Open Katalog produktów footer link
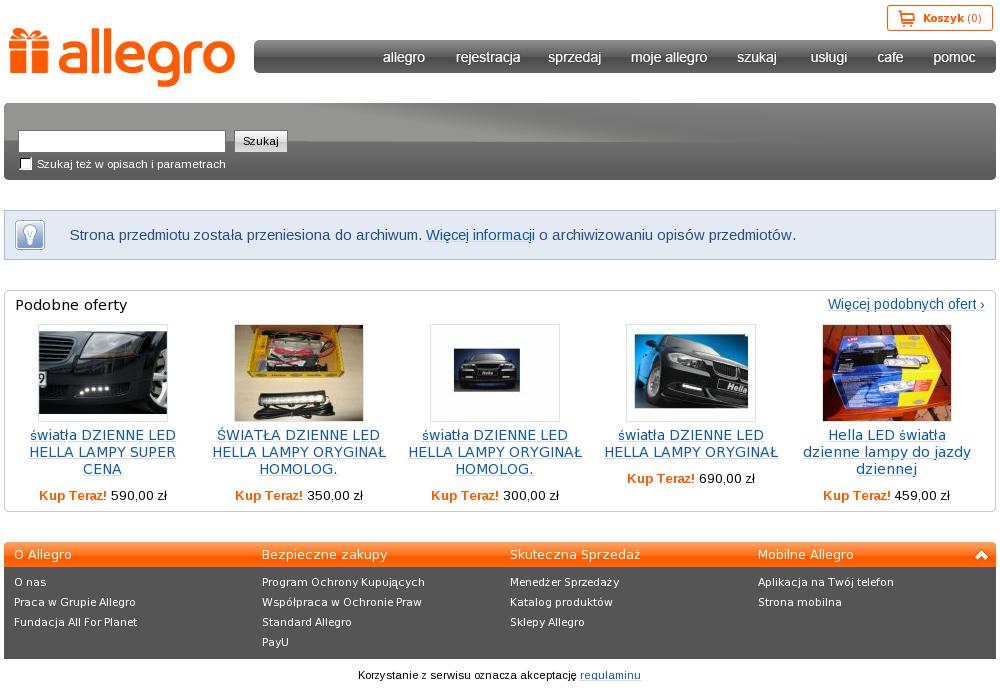1000x695 pixels. pos(561,602)
